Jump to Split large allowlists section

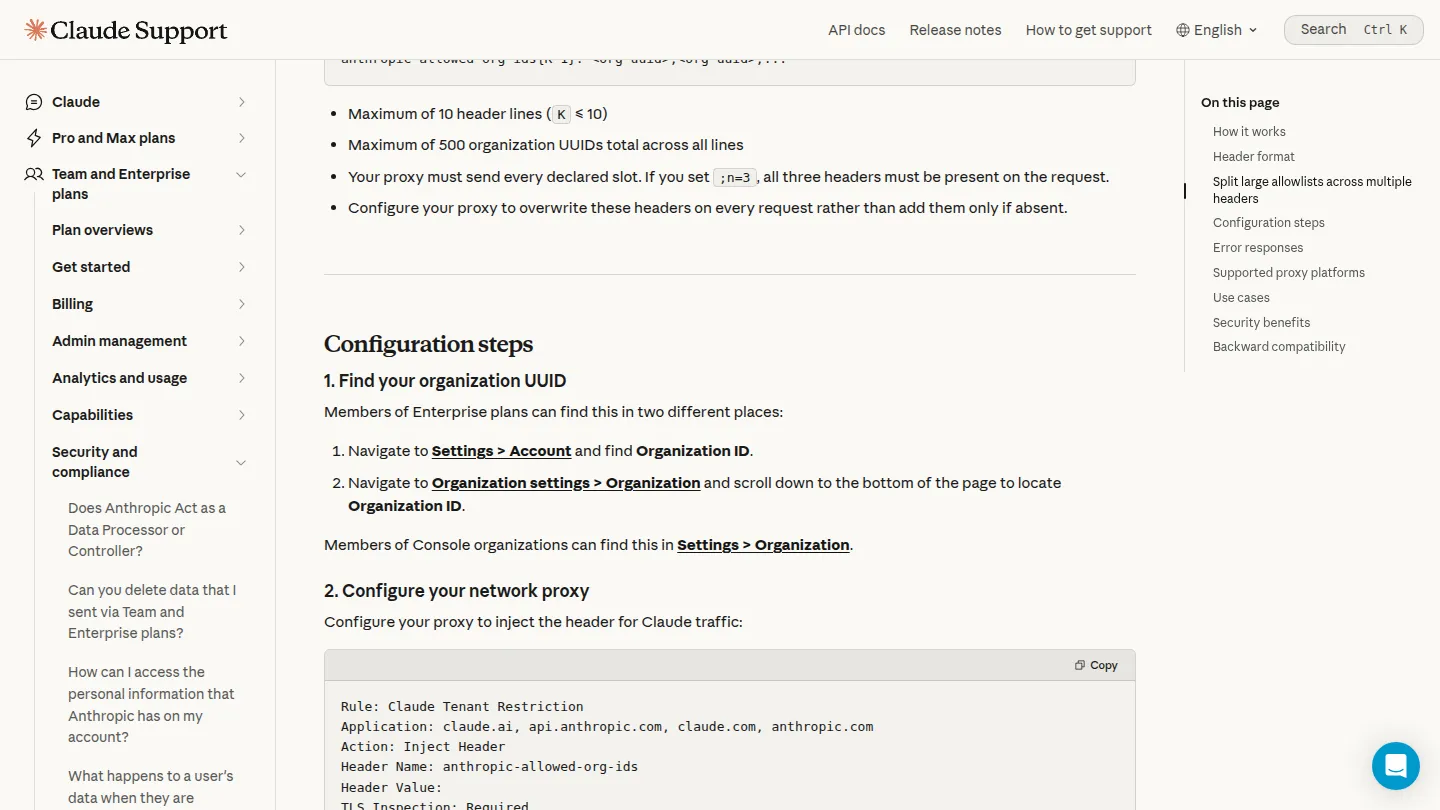(x=1312, y=190)
